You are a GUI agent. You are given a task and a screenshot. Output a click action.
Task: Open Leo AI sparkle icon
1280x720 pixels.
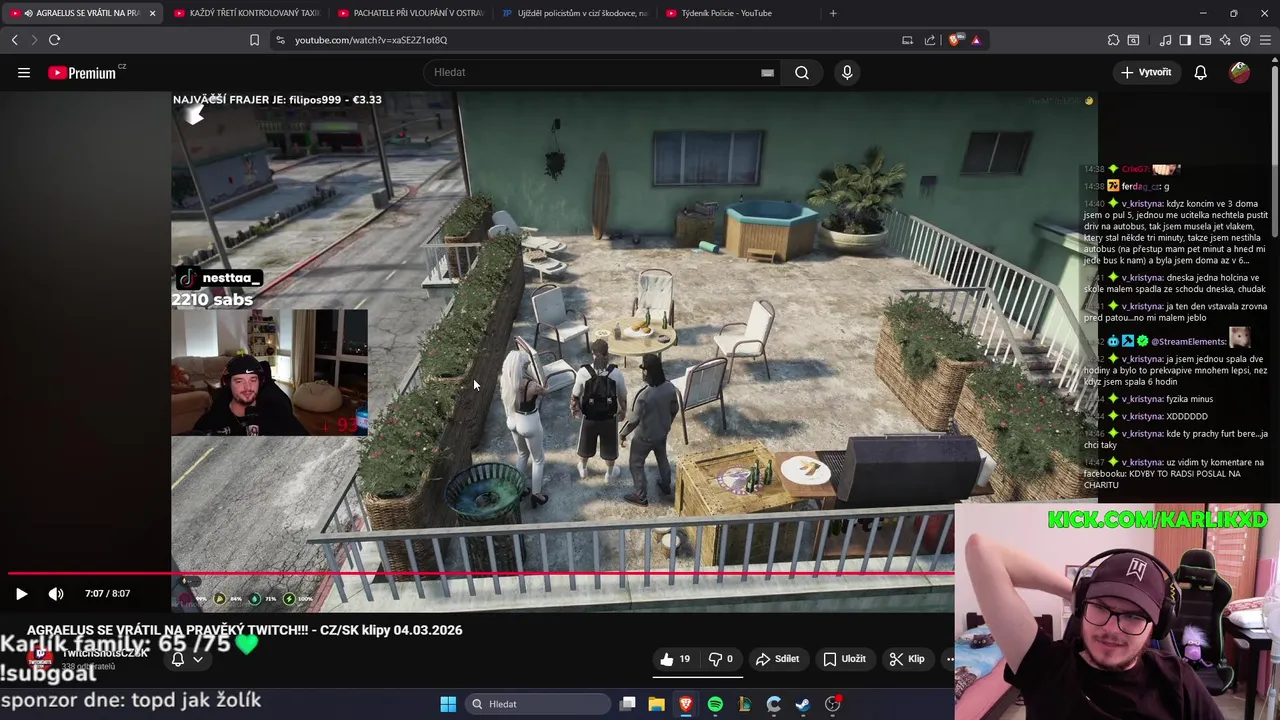1225,40
